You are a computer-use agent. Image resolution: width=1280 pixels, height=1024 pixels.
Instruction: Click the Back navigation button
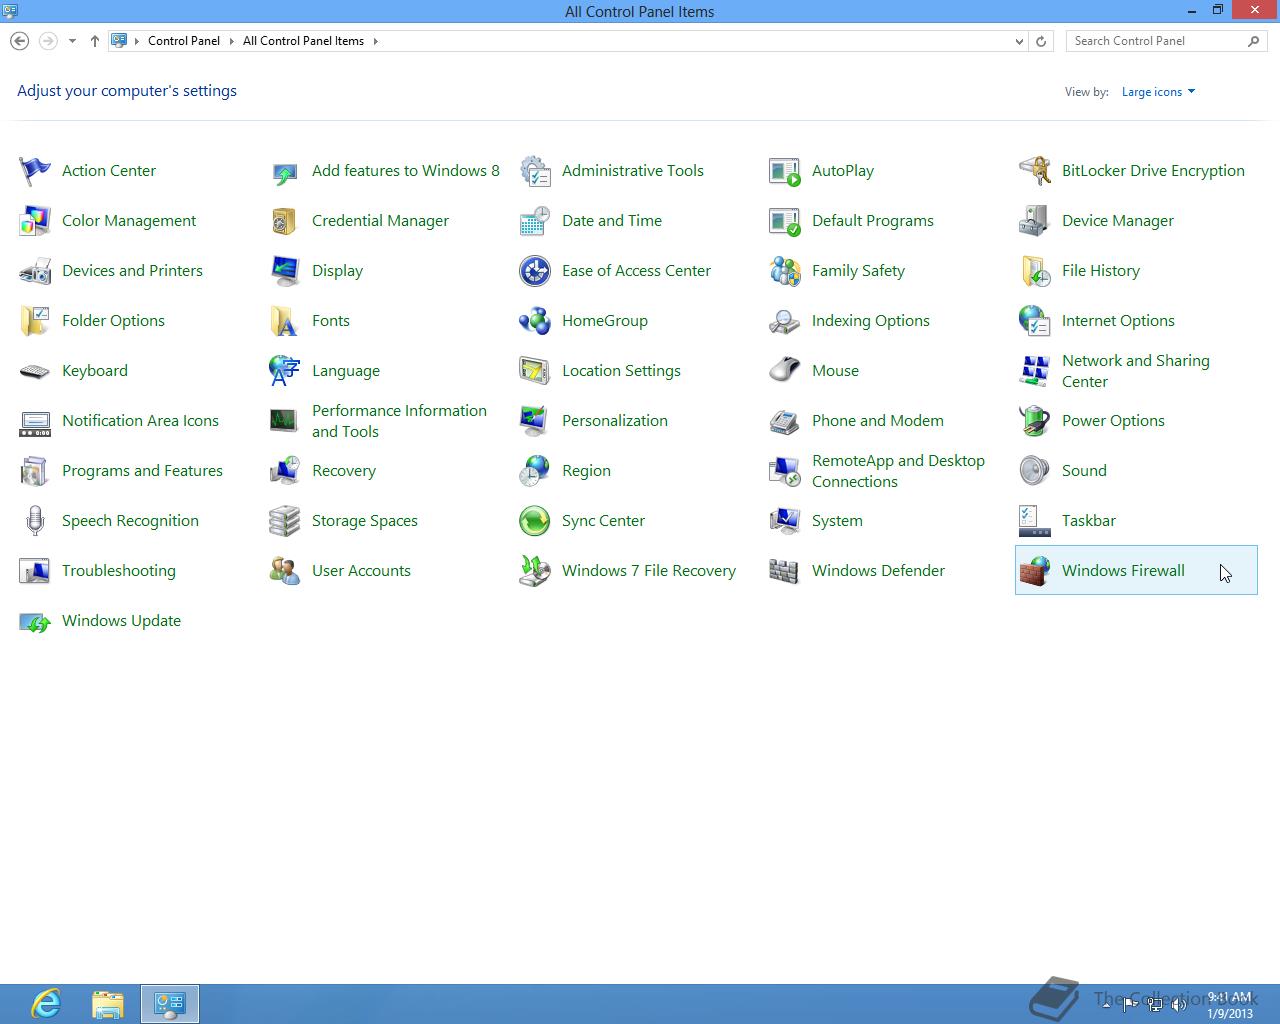[x=19, y=41]
